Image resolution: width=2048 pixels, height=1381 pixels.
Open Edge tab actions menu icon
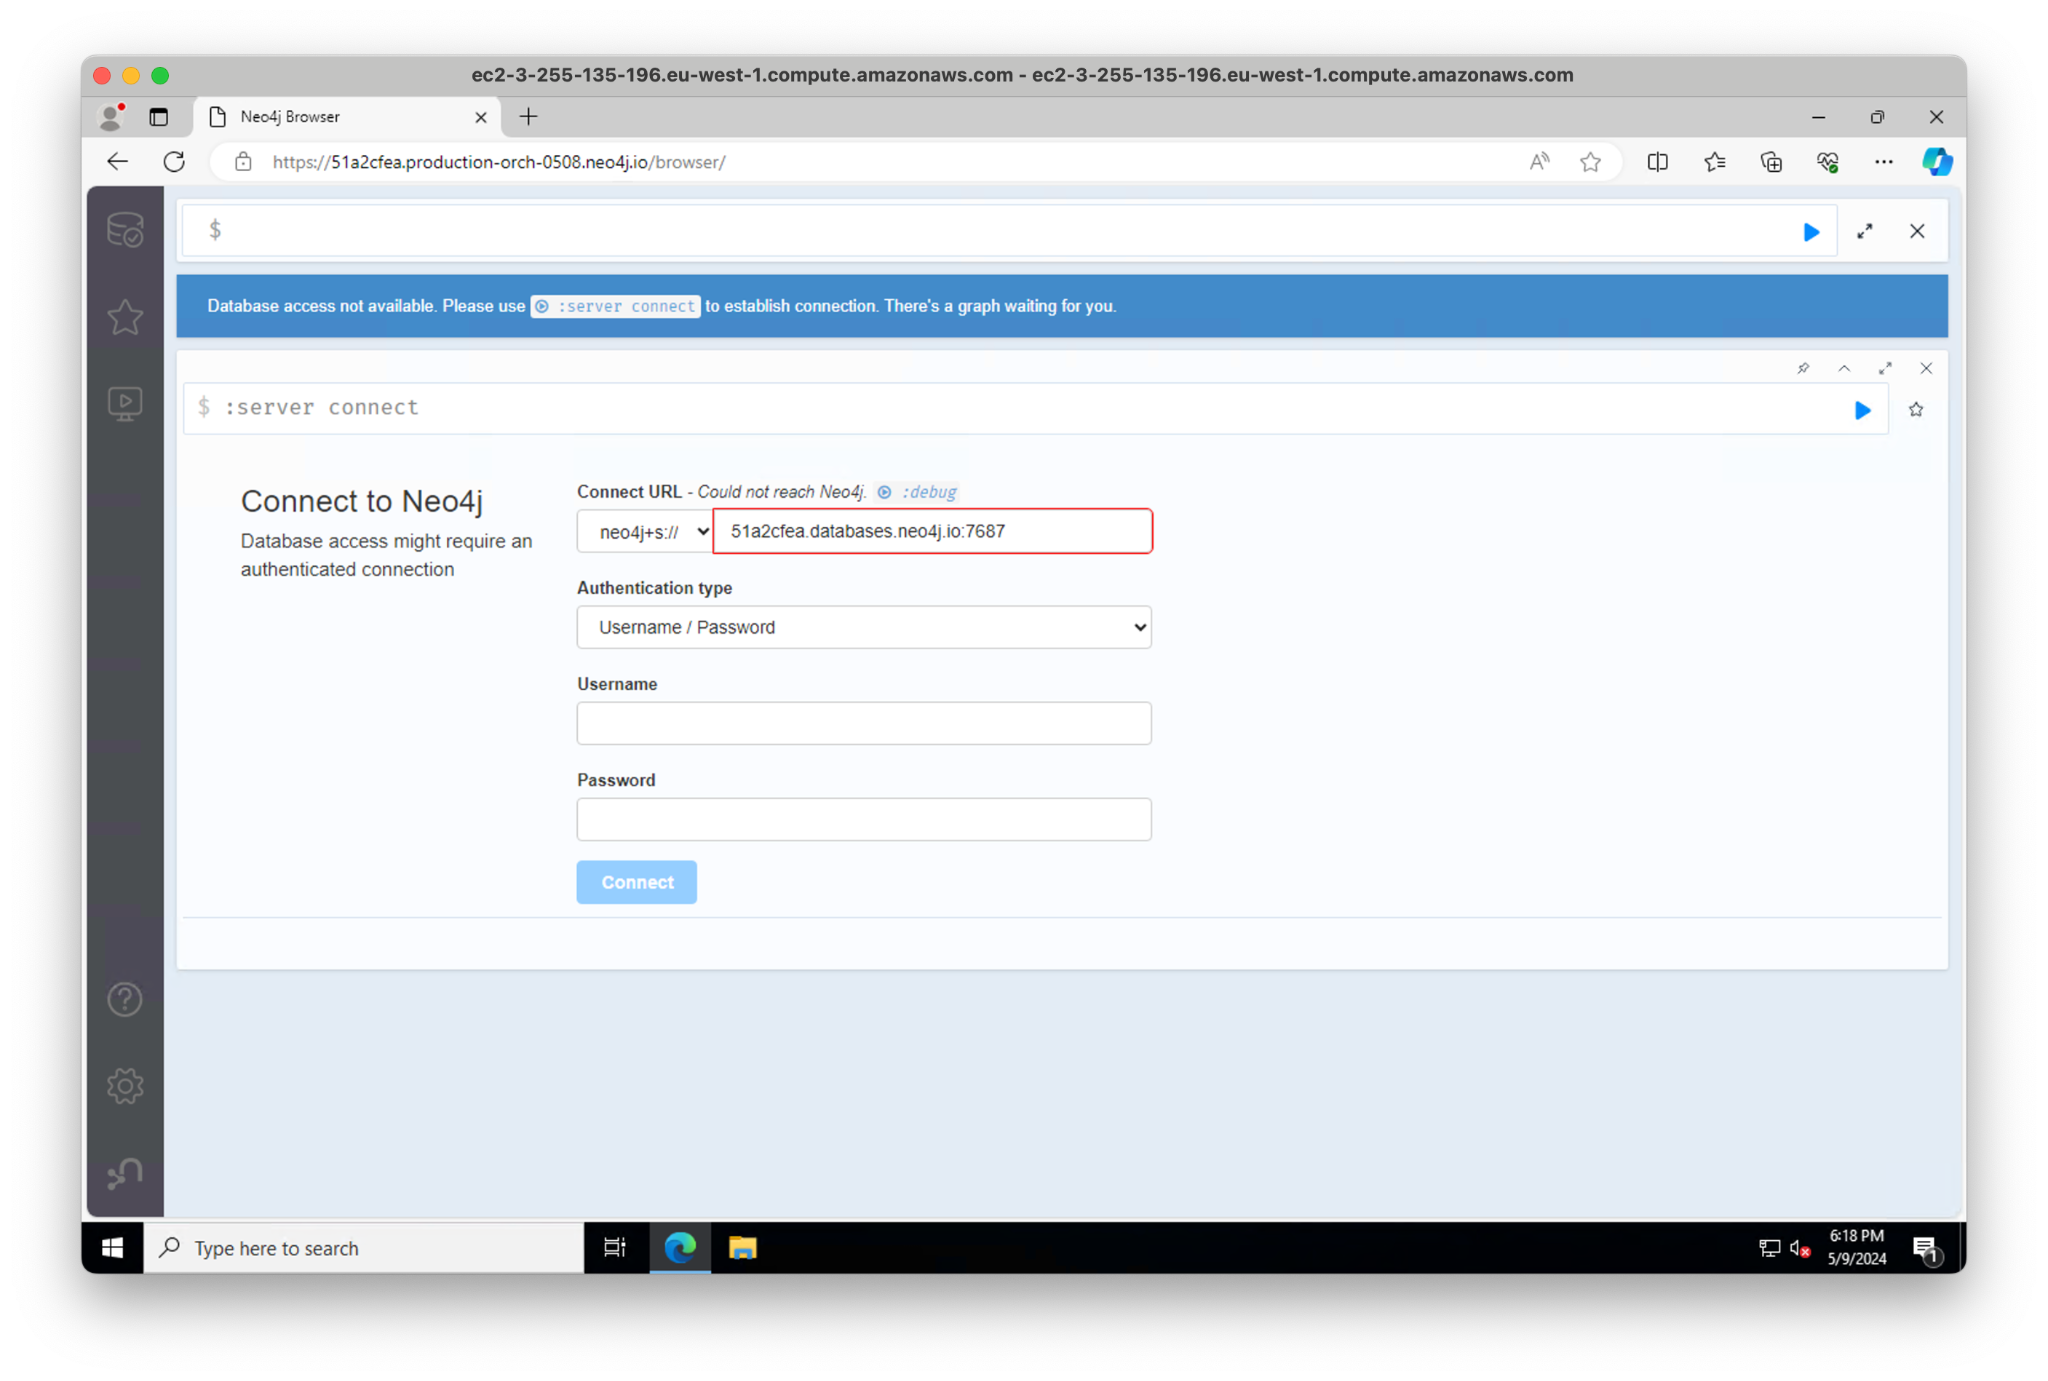(x=158, y=117)
